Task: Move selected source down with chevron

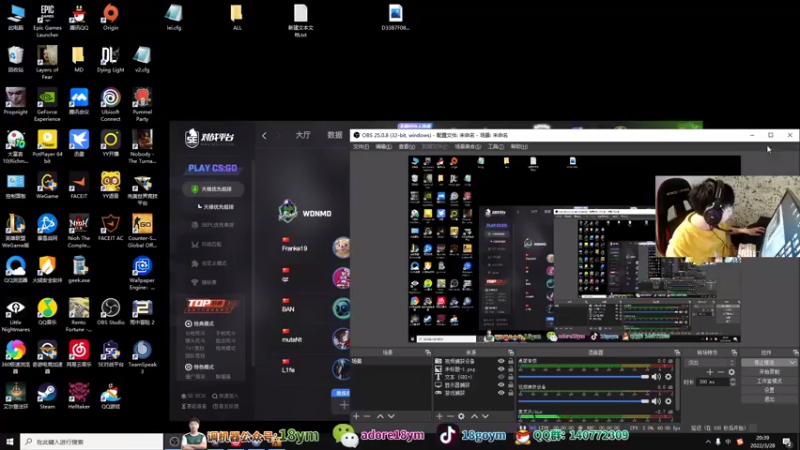Action: tap(485, 416)
